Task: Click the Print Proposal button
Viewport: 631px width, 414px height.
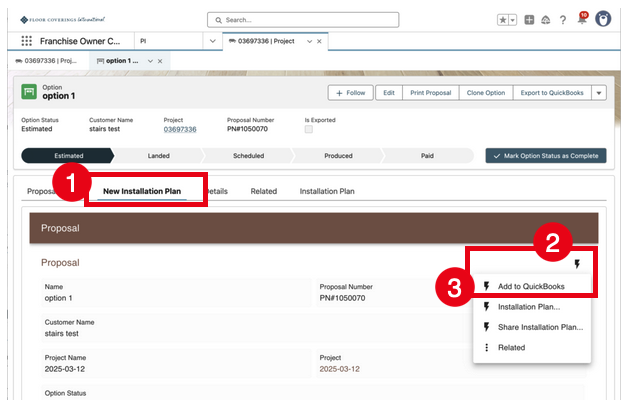Action: (x=429, y=92)
